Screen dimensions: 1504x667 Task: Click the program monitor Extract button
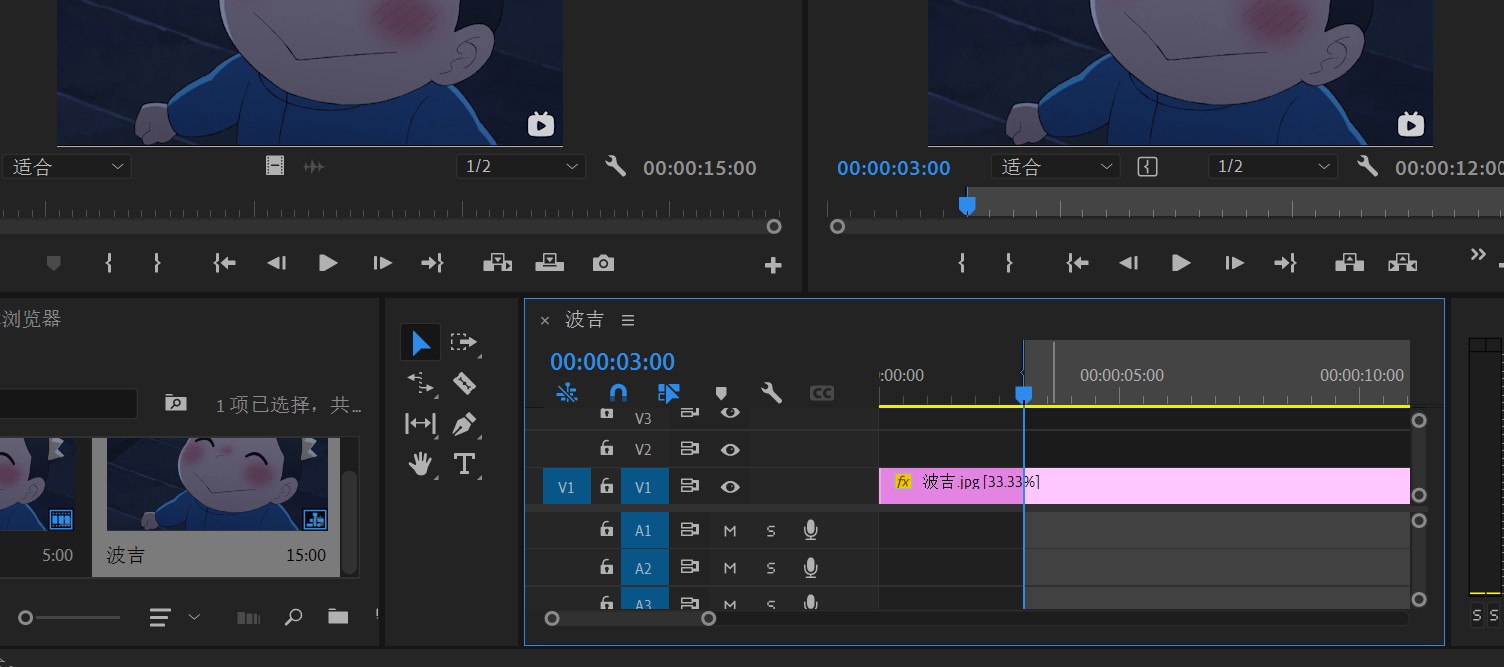[1403, 263]
